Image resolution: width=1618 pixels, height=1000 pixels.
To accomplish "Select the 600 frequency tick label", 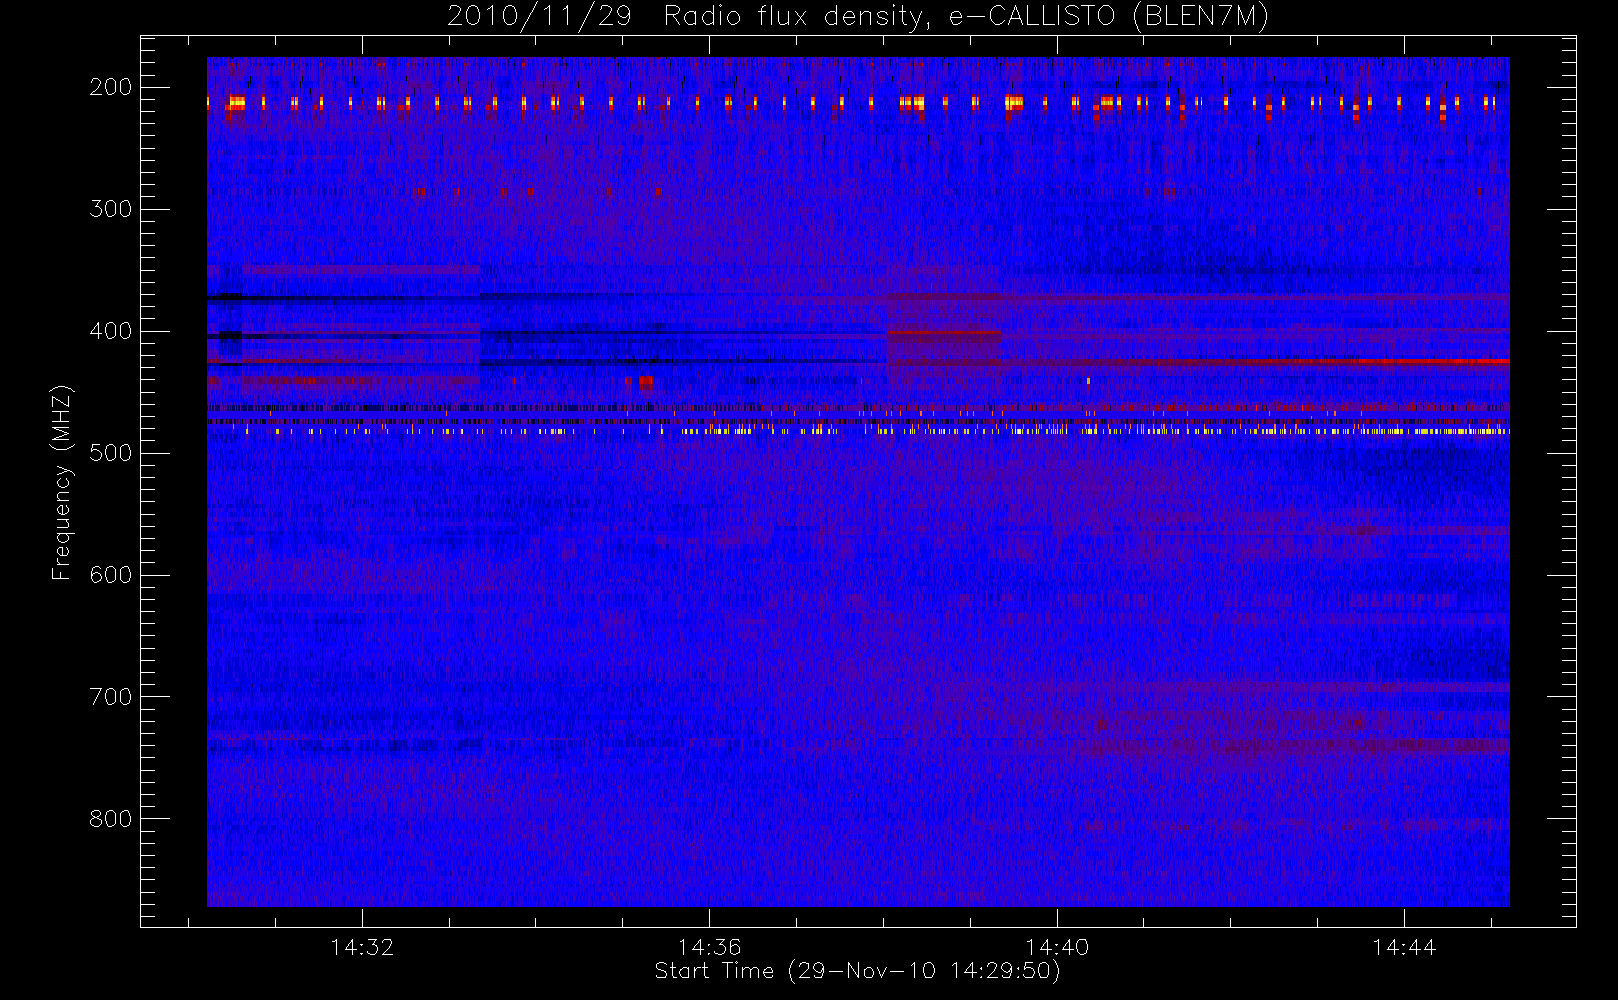I will coord(111,575).
